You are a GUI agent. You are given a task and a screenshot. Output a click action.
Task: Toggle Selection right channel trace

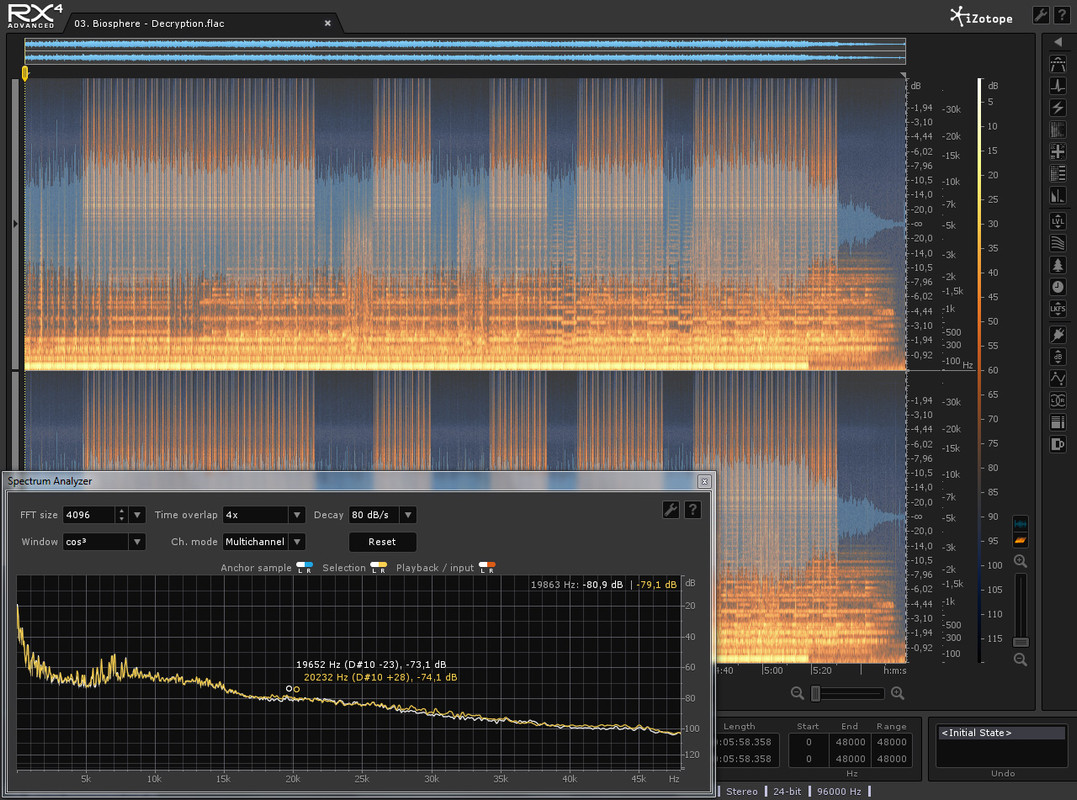click(383, 567)
